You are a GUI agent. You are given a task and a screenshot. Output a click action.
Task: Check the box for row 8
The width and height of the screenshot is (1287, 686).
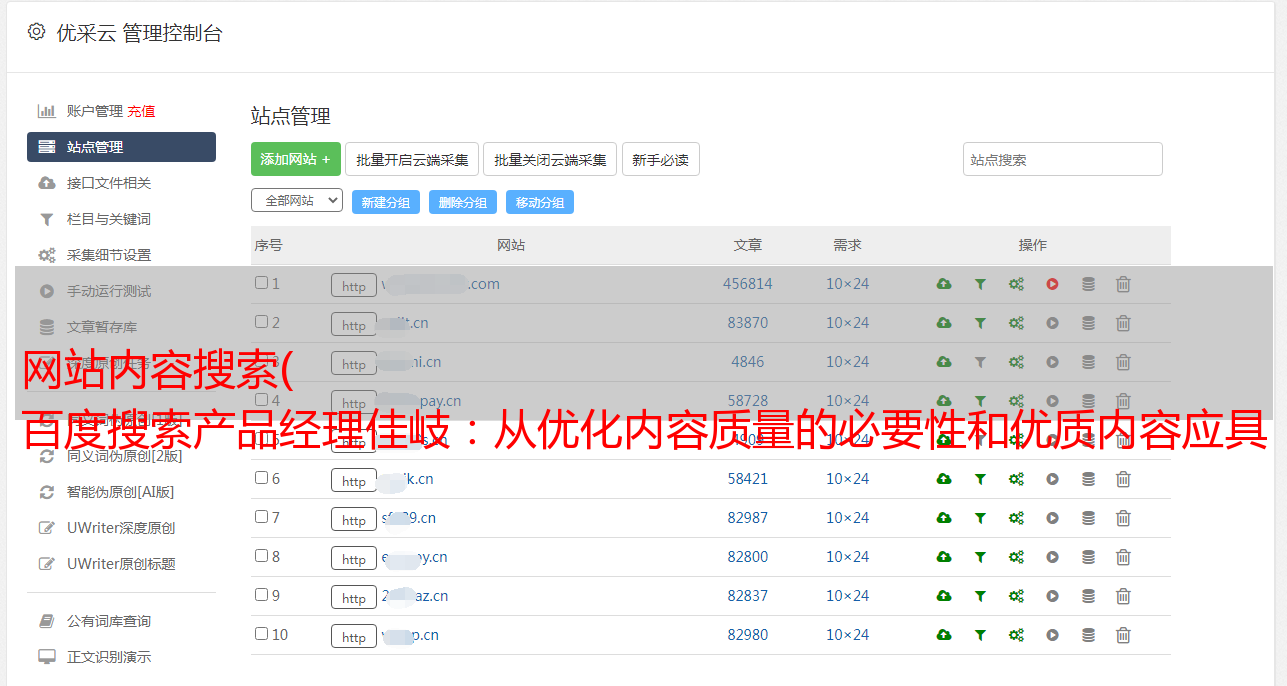point(261,556)
